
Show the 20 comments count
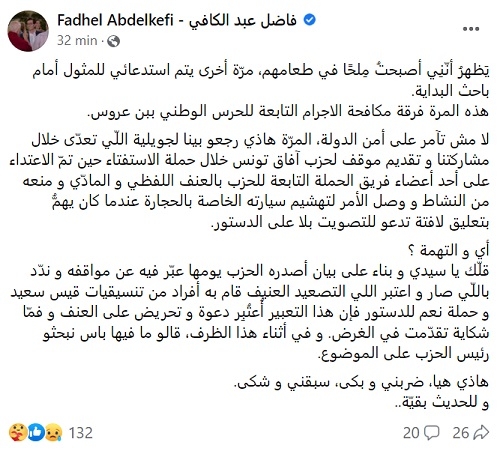(x=411, y=433)
